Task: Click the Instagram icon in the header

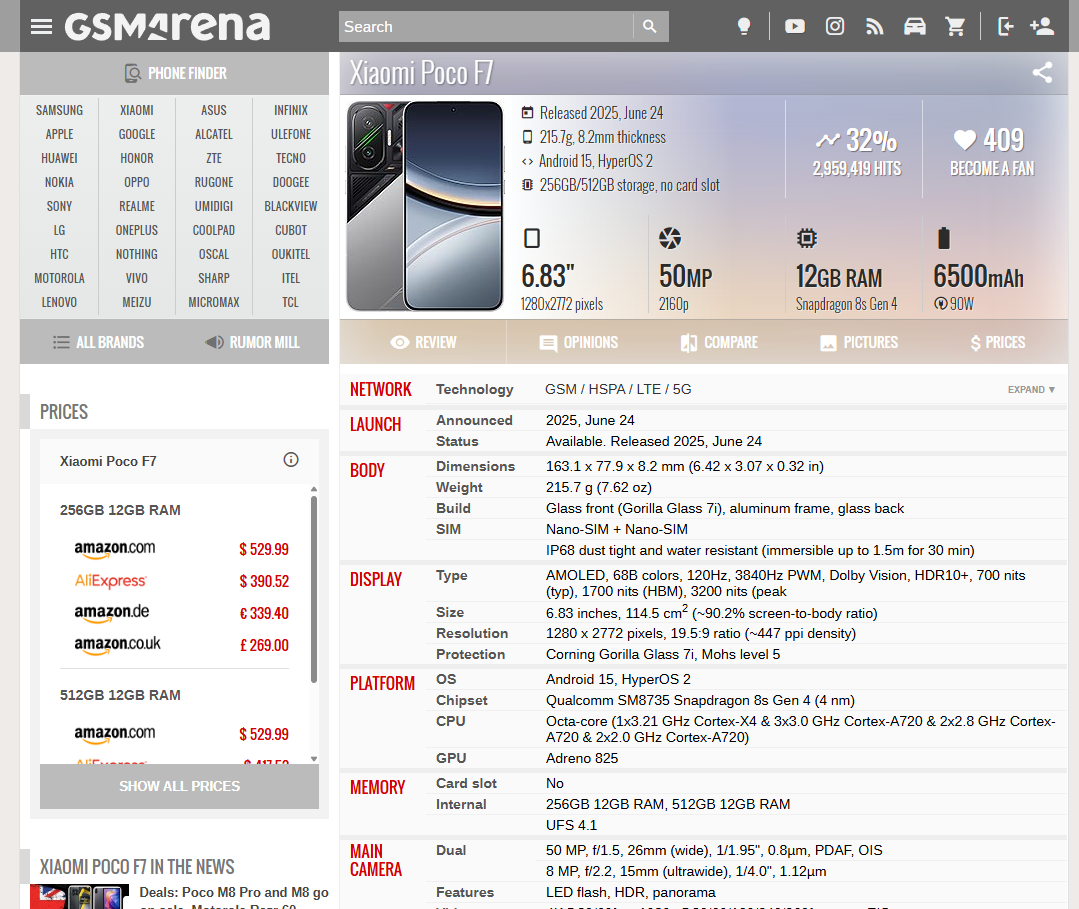Action: (x=834, y=26)
